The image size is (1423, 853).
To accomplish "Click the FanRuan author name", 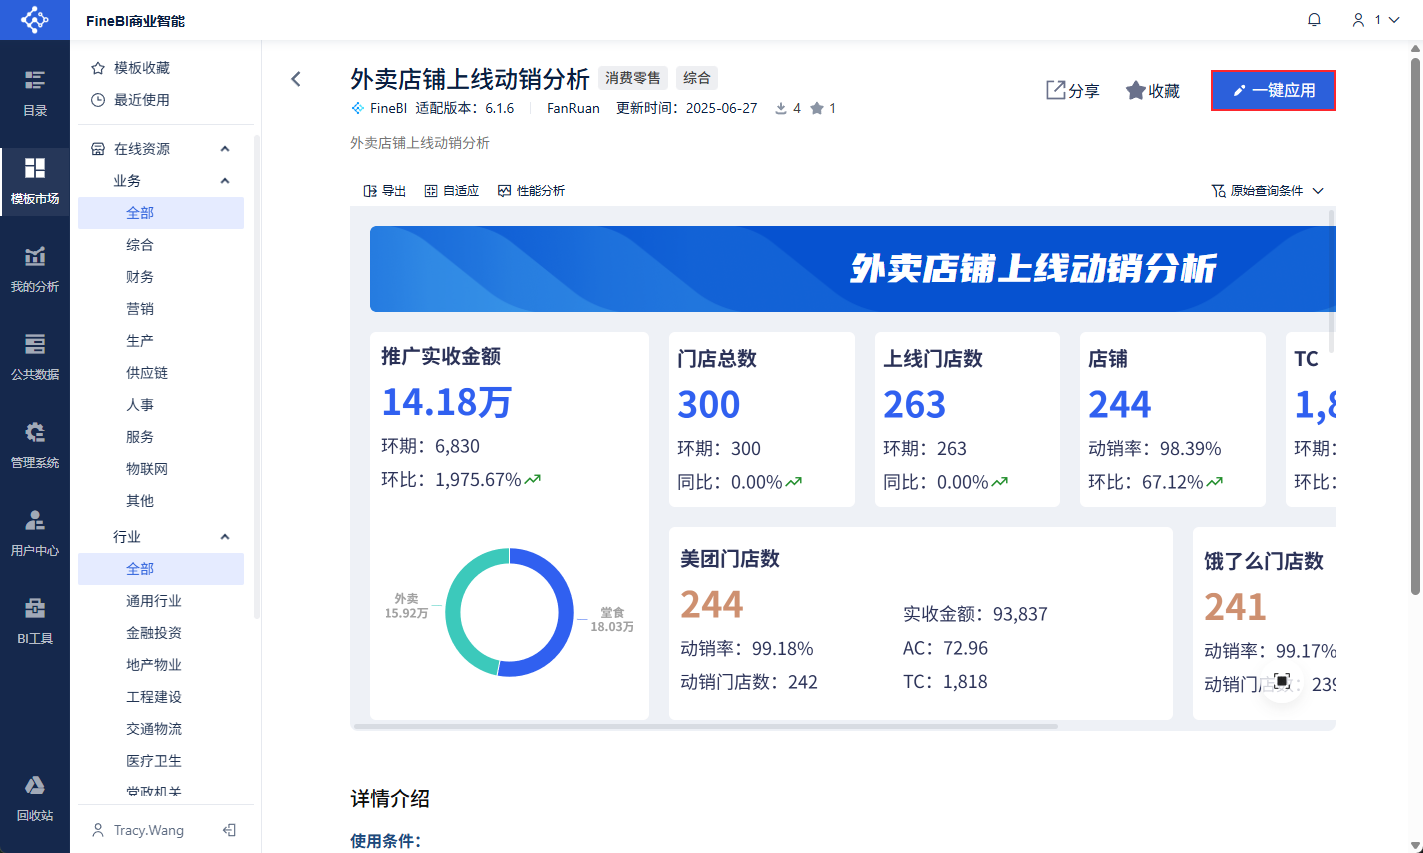I will pos(573,108).
